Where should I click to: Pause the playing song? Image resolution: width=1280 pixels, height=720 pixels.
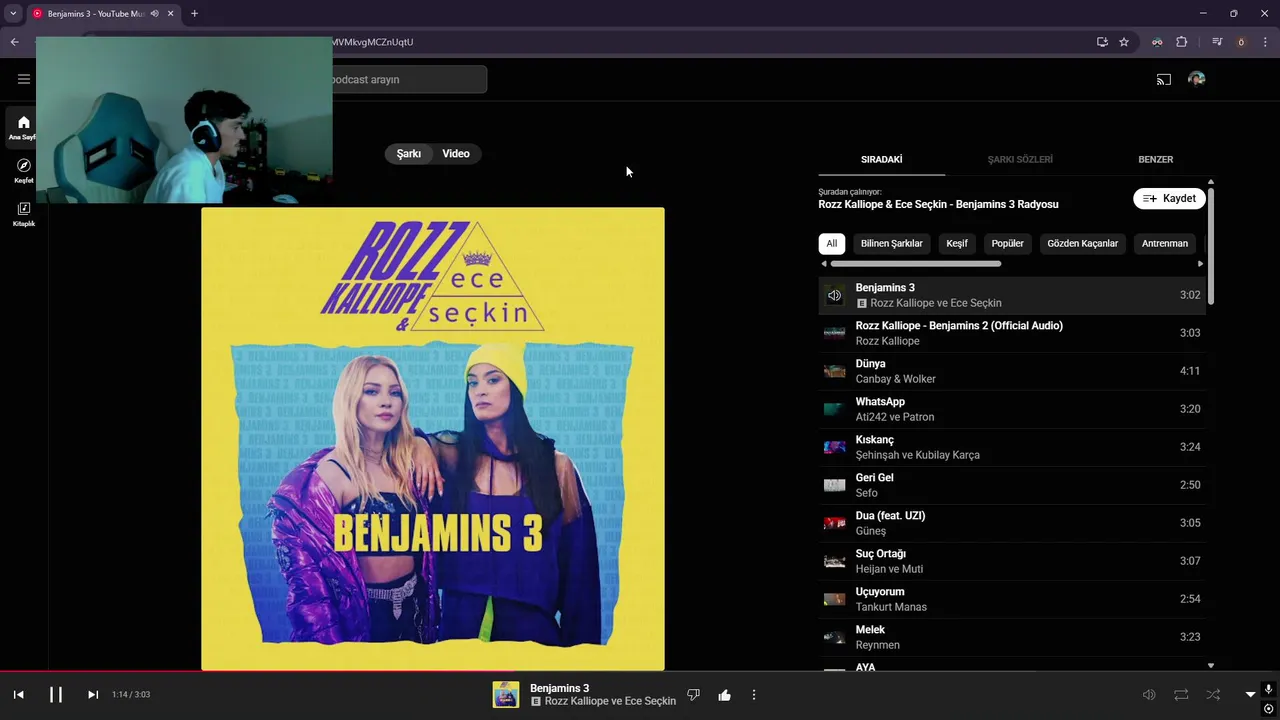pos(56,694)
